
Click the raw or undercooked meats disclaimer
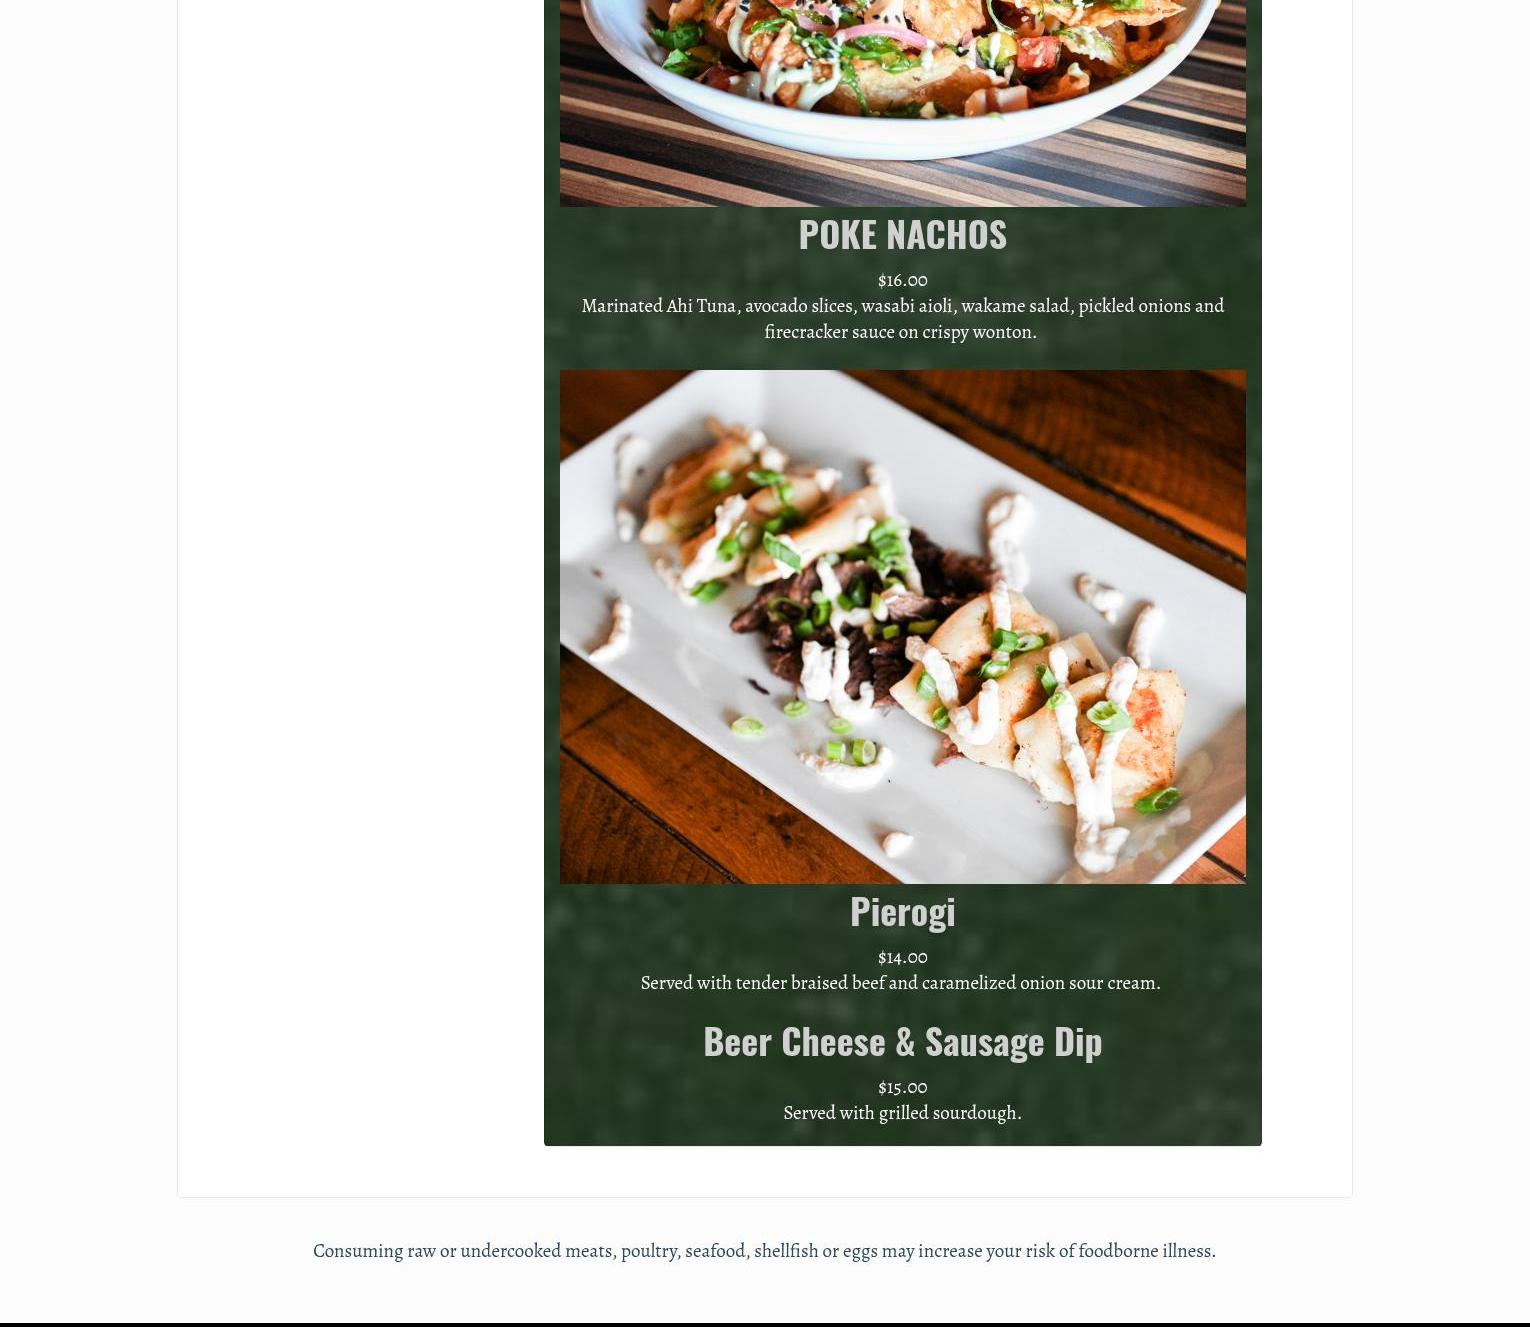[x=764, y=1251]
